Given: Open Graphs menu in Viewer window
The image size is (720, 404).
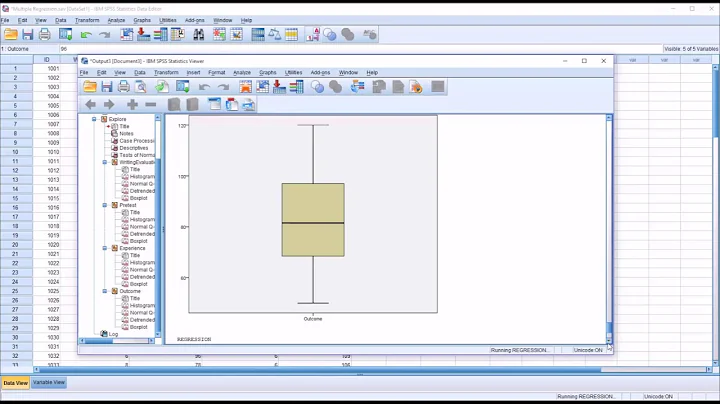Looking at the screenshot, I should pyautogui.click(x=268, y=73).
